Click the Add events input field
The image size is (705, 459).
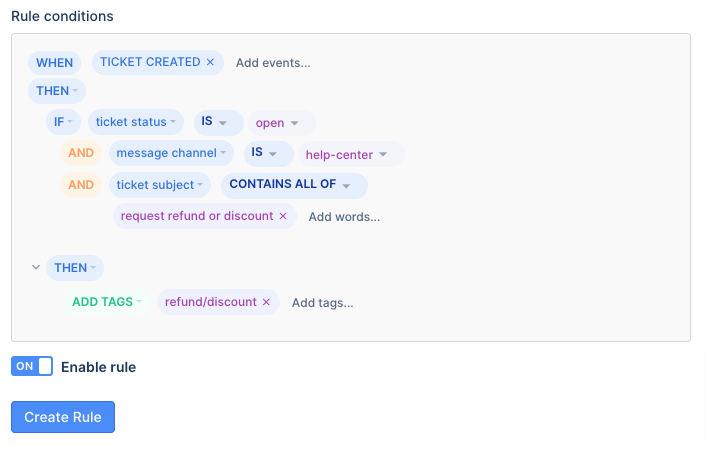(273, 62)
